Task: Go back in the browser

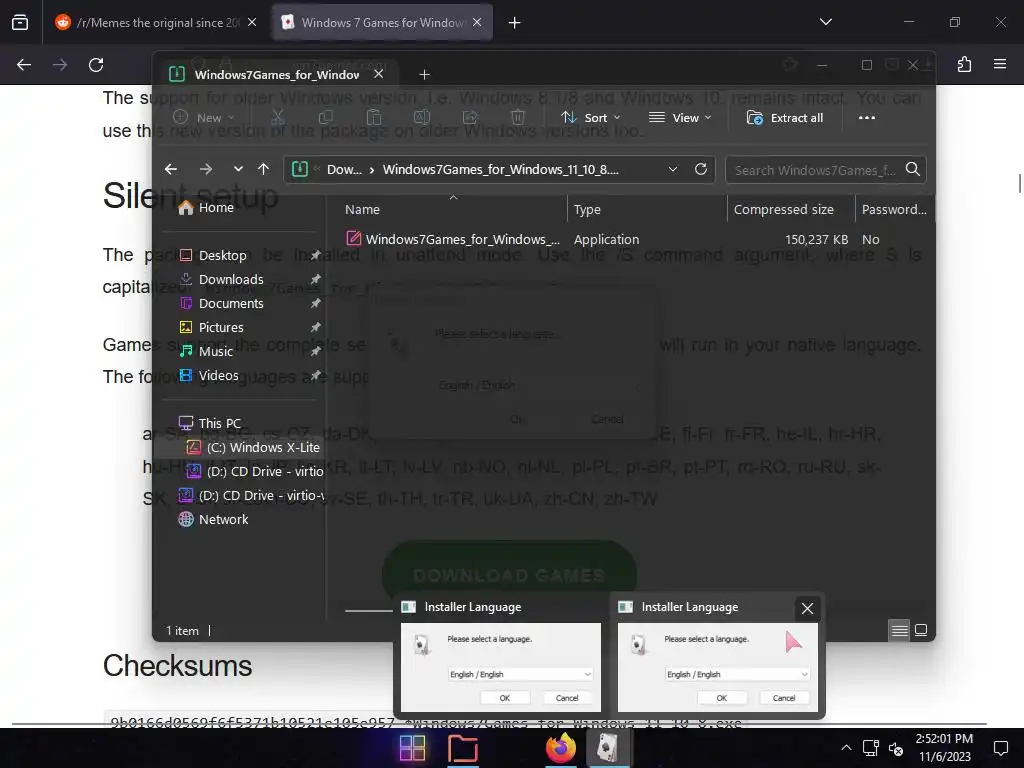Action: click(x=24, y=65)
